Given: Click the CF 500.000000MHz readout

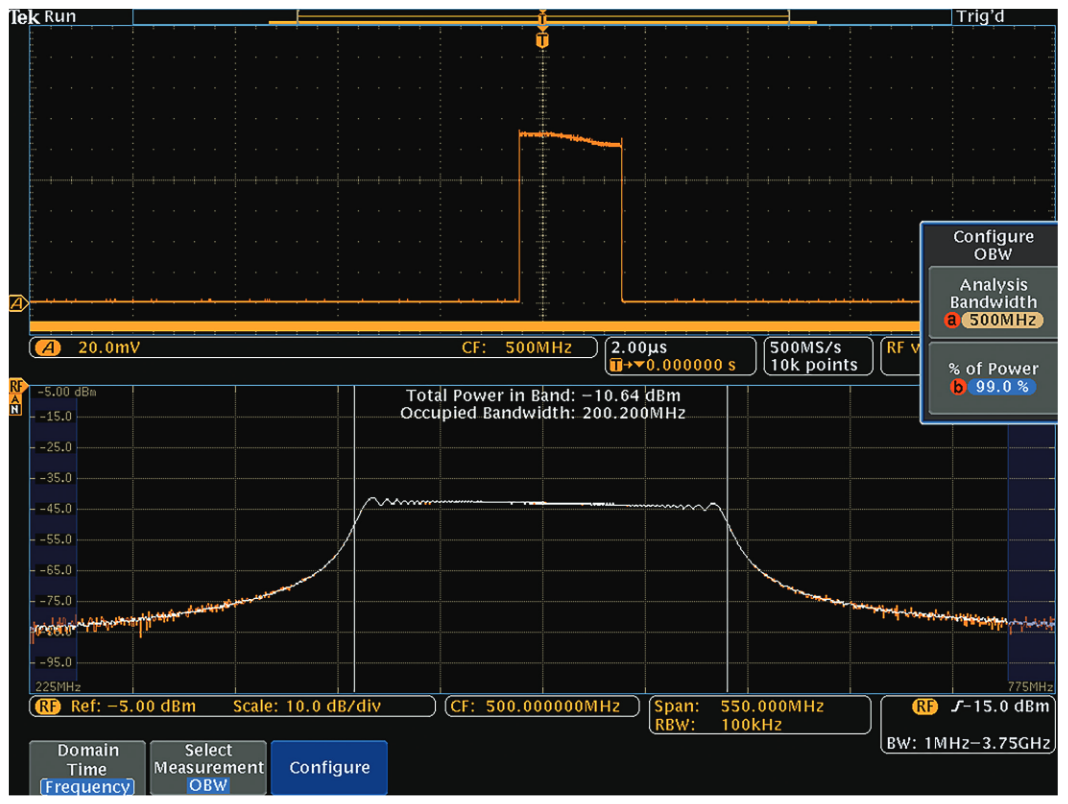Looking at the screenshot, I should point(541,706).
